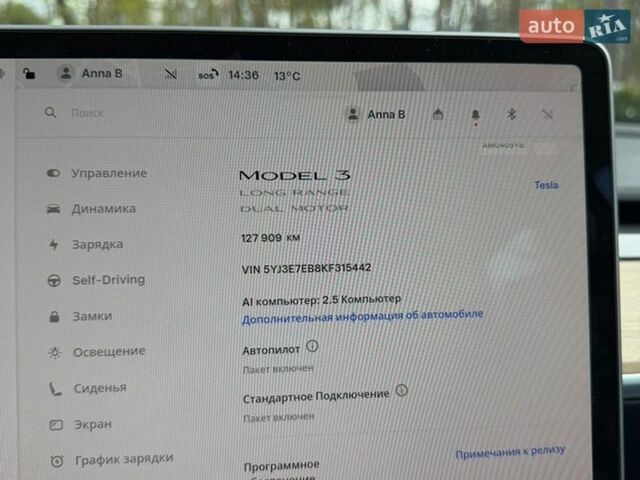Viewport: 640px width, 480px height.
Task: Open the График зарядки menu item
Action: point(124,460)
